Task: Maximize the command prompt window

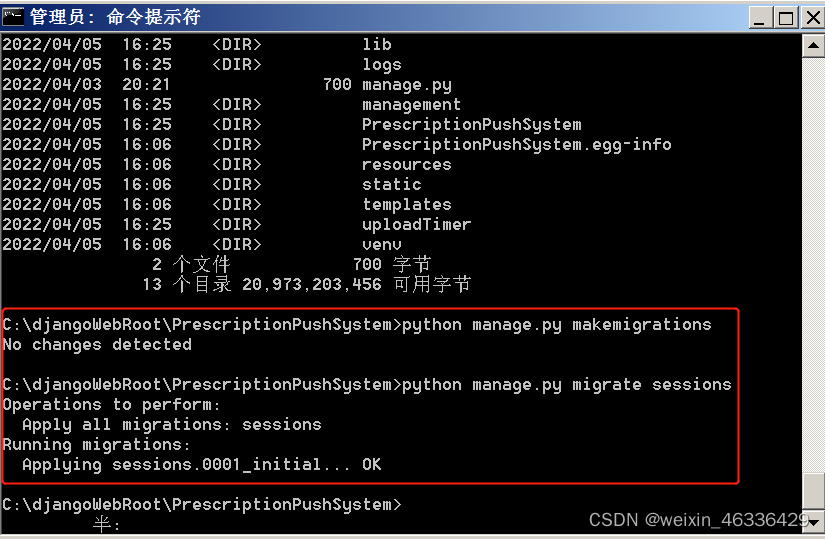Action: [786, 17]
